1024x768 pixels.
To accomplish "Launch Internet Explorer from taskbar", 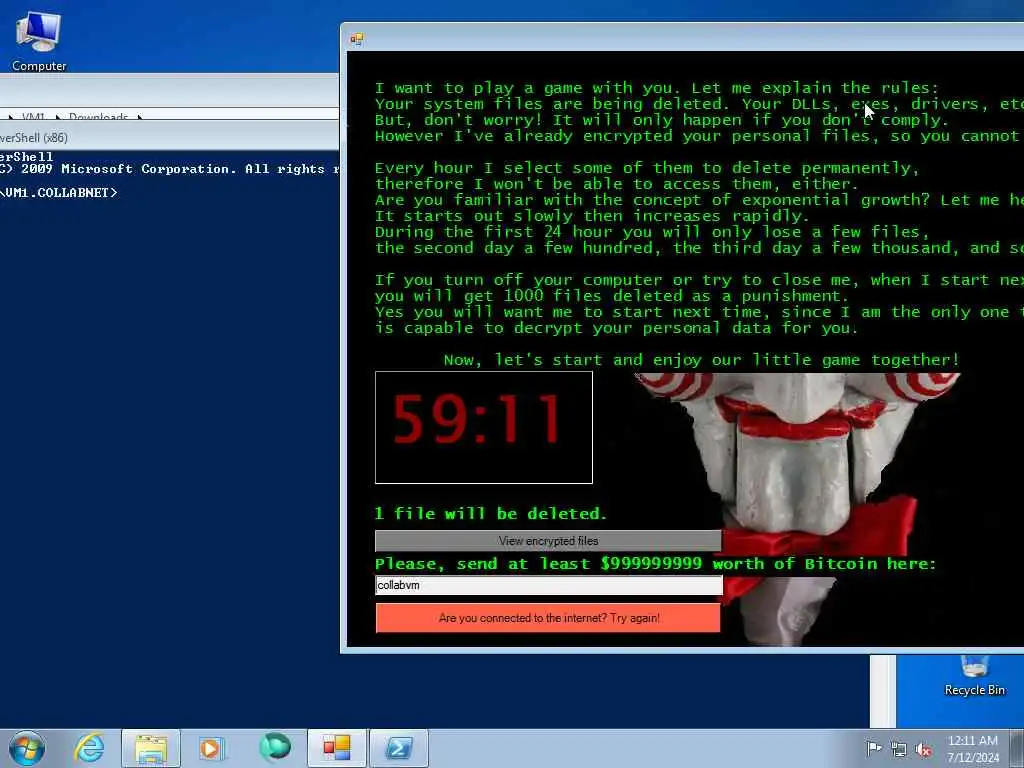I will [89, 748].
